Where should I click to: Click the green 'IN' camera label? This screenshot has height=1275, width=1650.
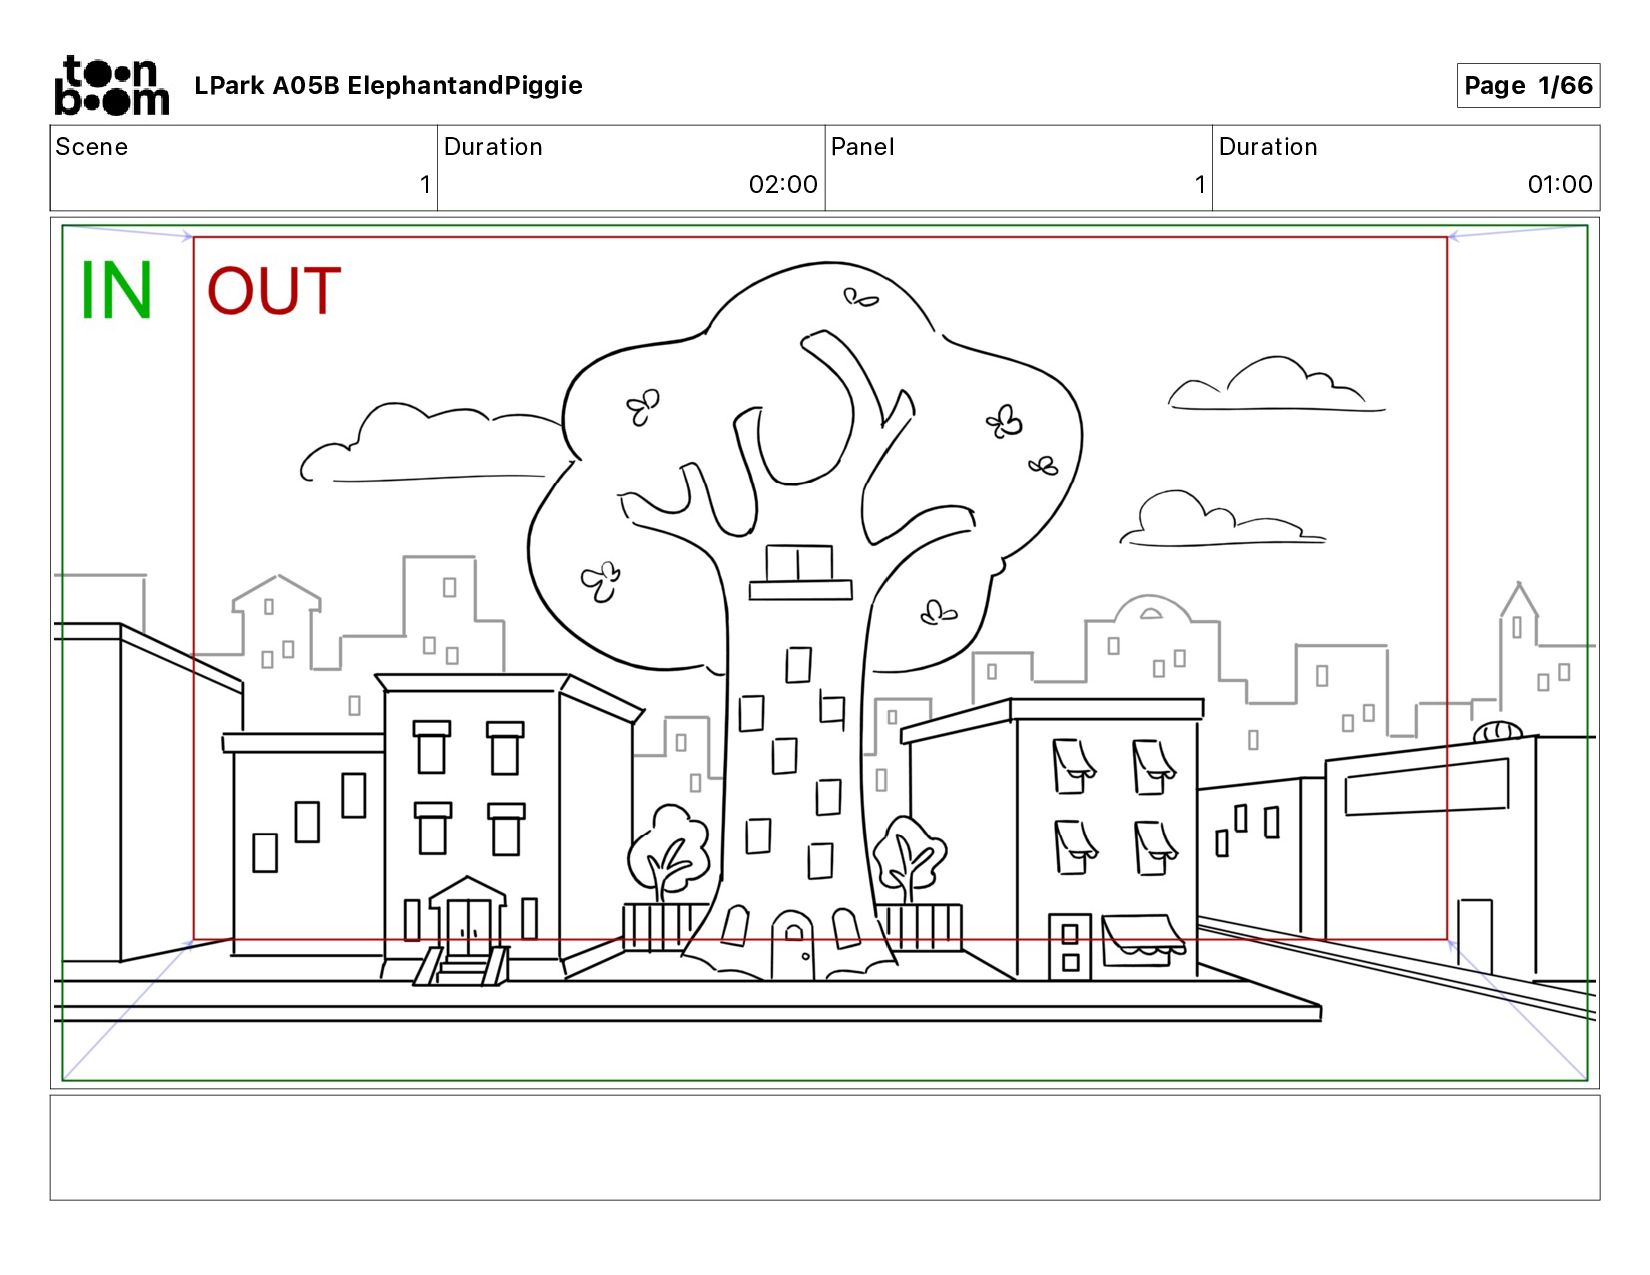(116, 291)
